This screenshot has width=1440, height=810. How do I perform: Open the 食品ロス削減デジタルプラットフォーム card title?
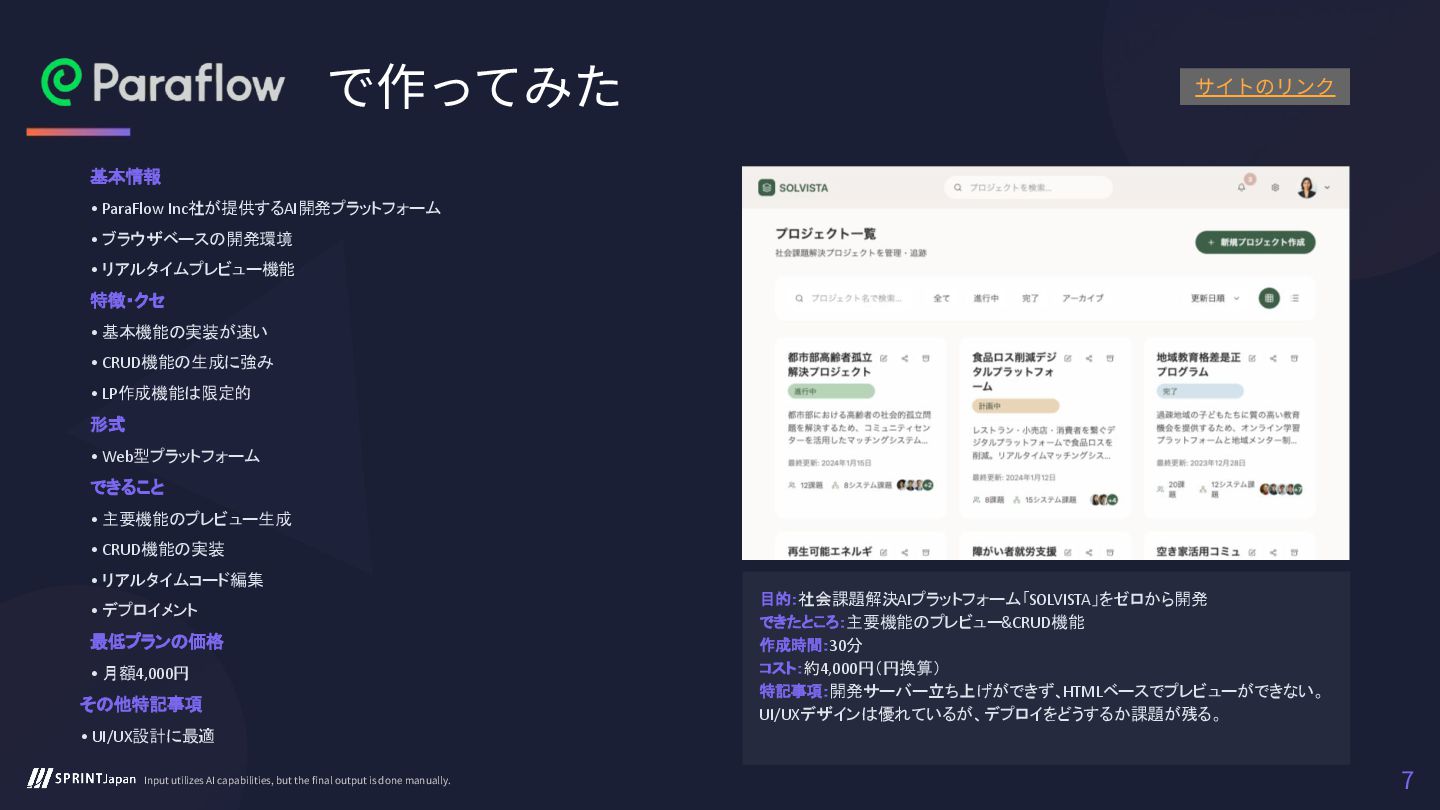pos(1014,372)
